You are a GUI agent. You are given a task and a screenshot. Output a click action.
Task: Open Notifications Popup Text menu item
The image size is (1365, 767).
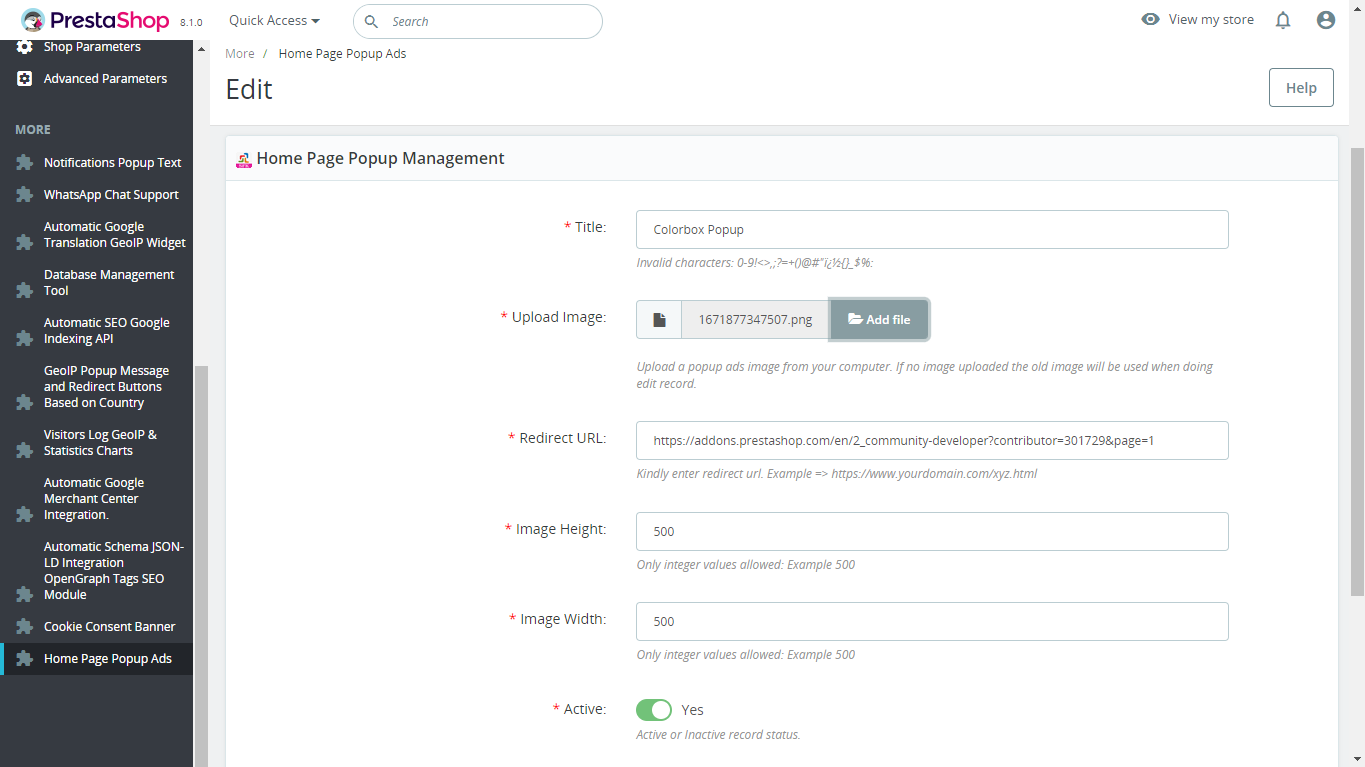(x=112, y=163)
